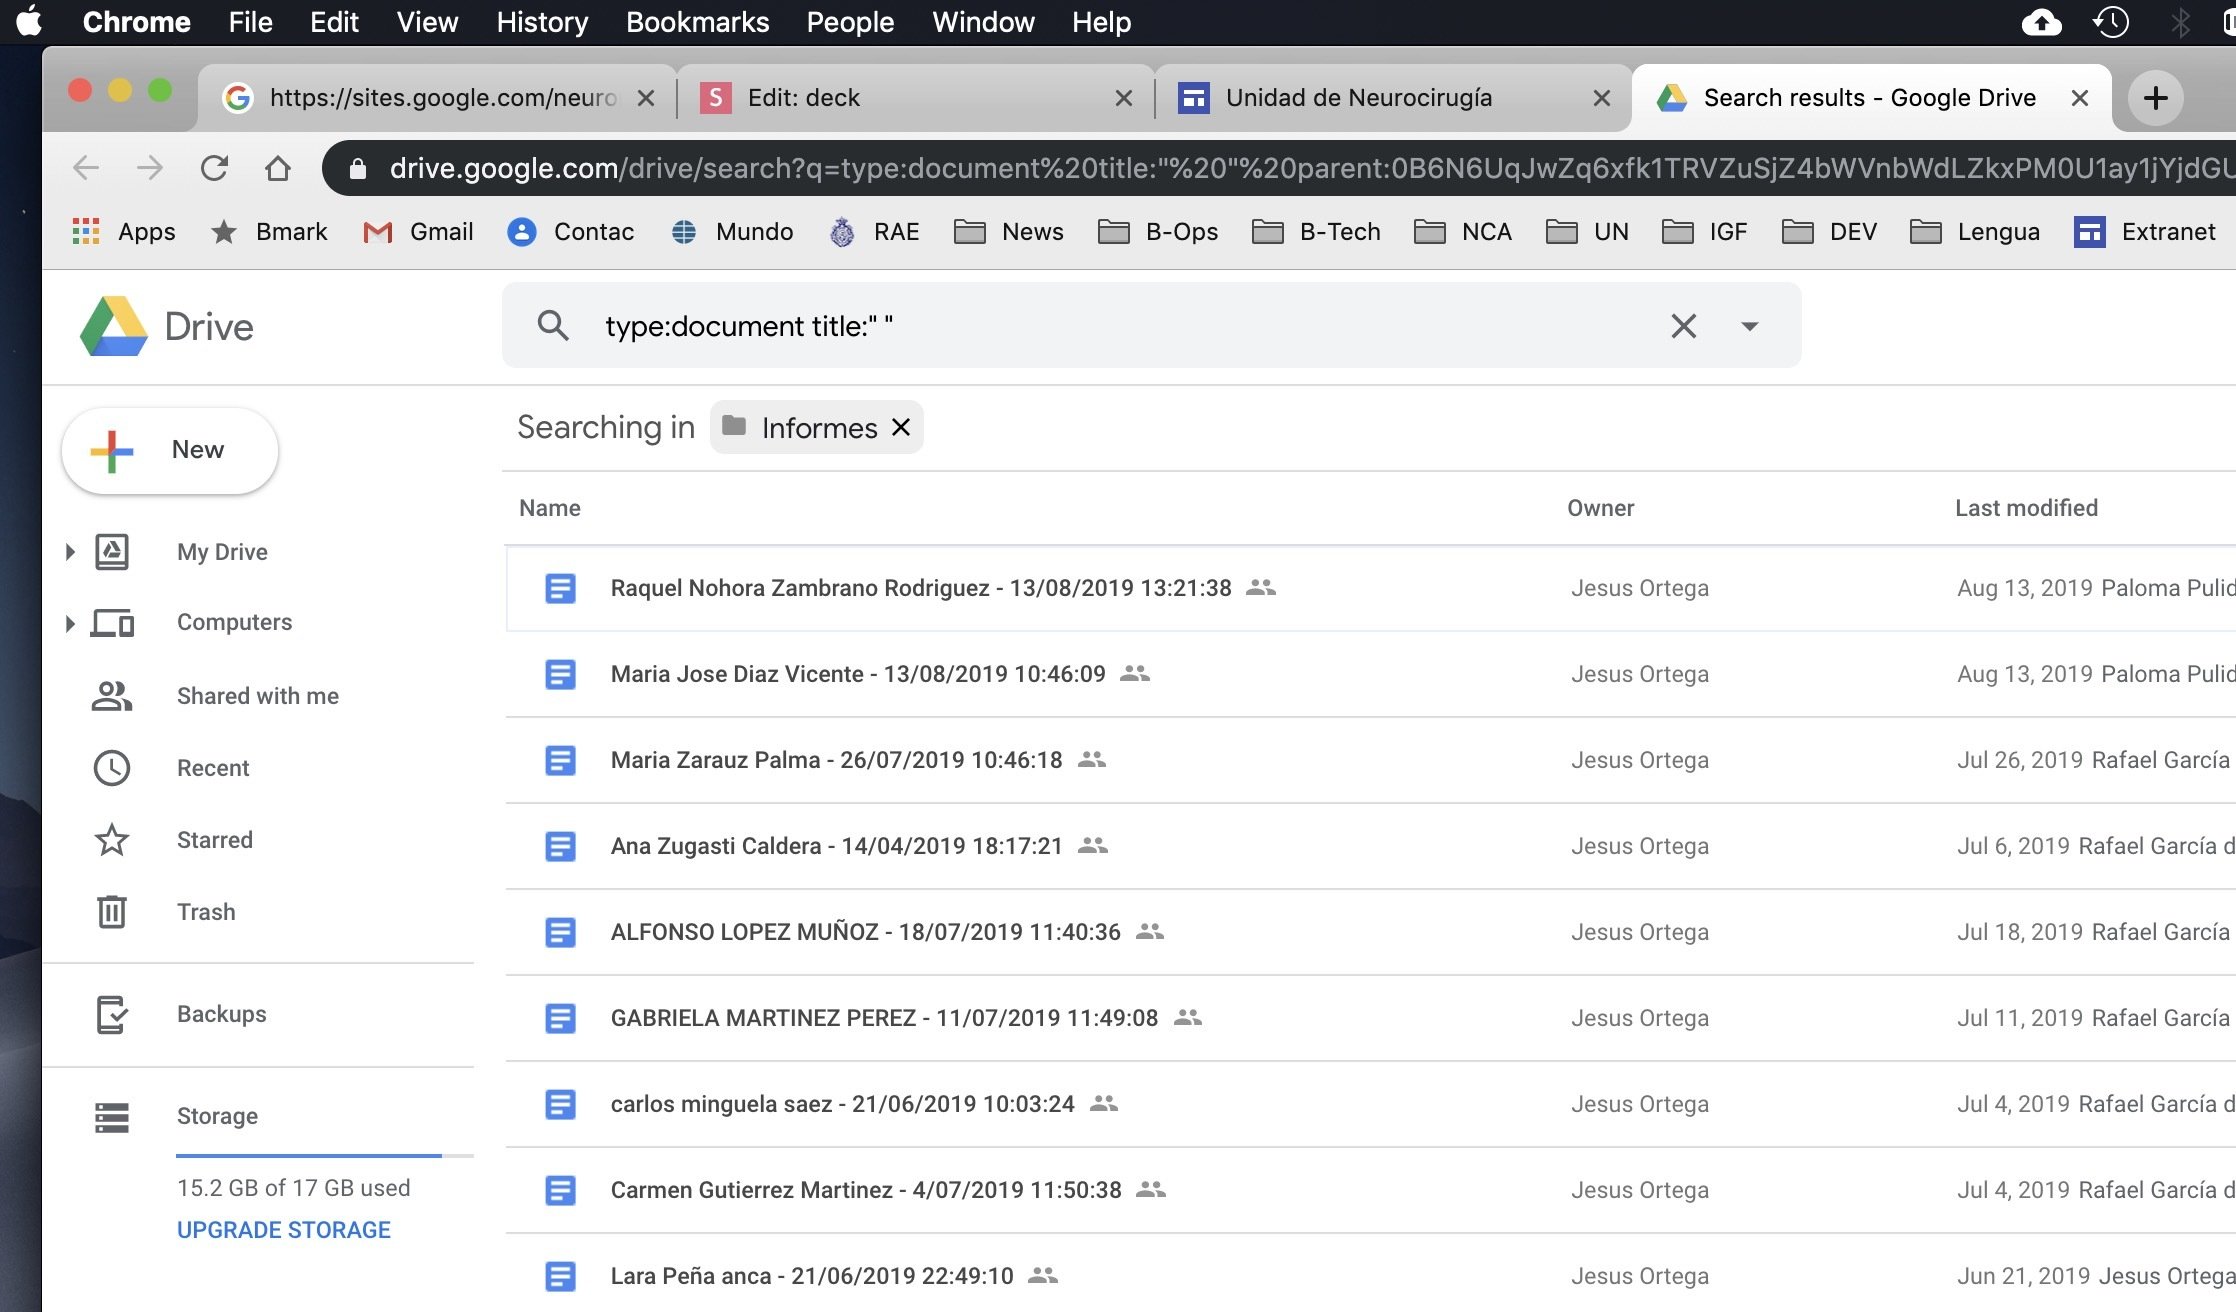Reload the page using refresh icon
The width and height of the screenshot is (2236, 1312).
[x=214, y=168]
